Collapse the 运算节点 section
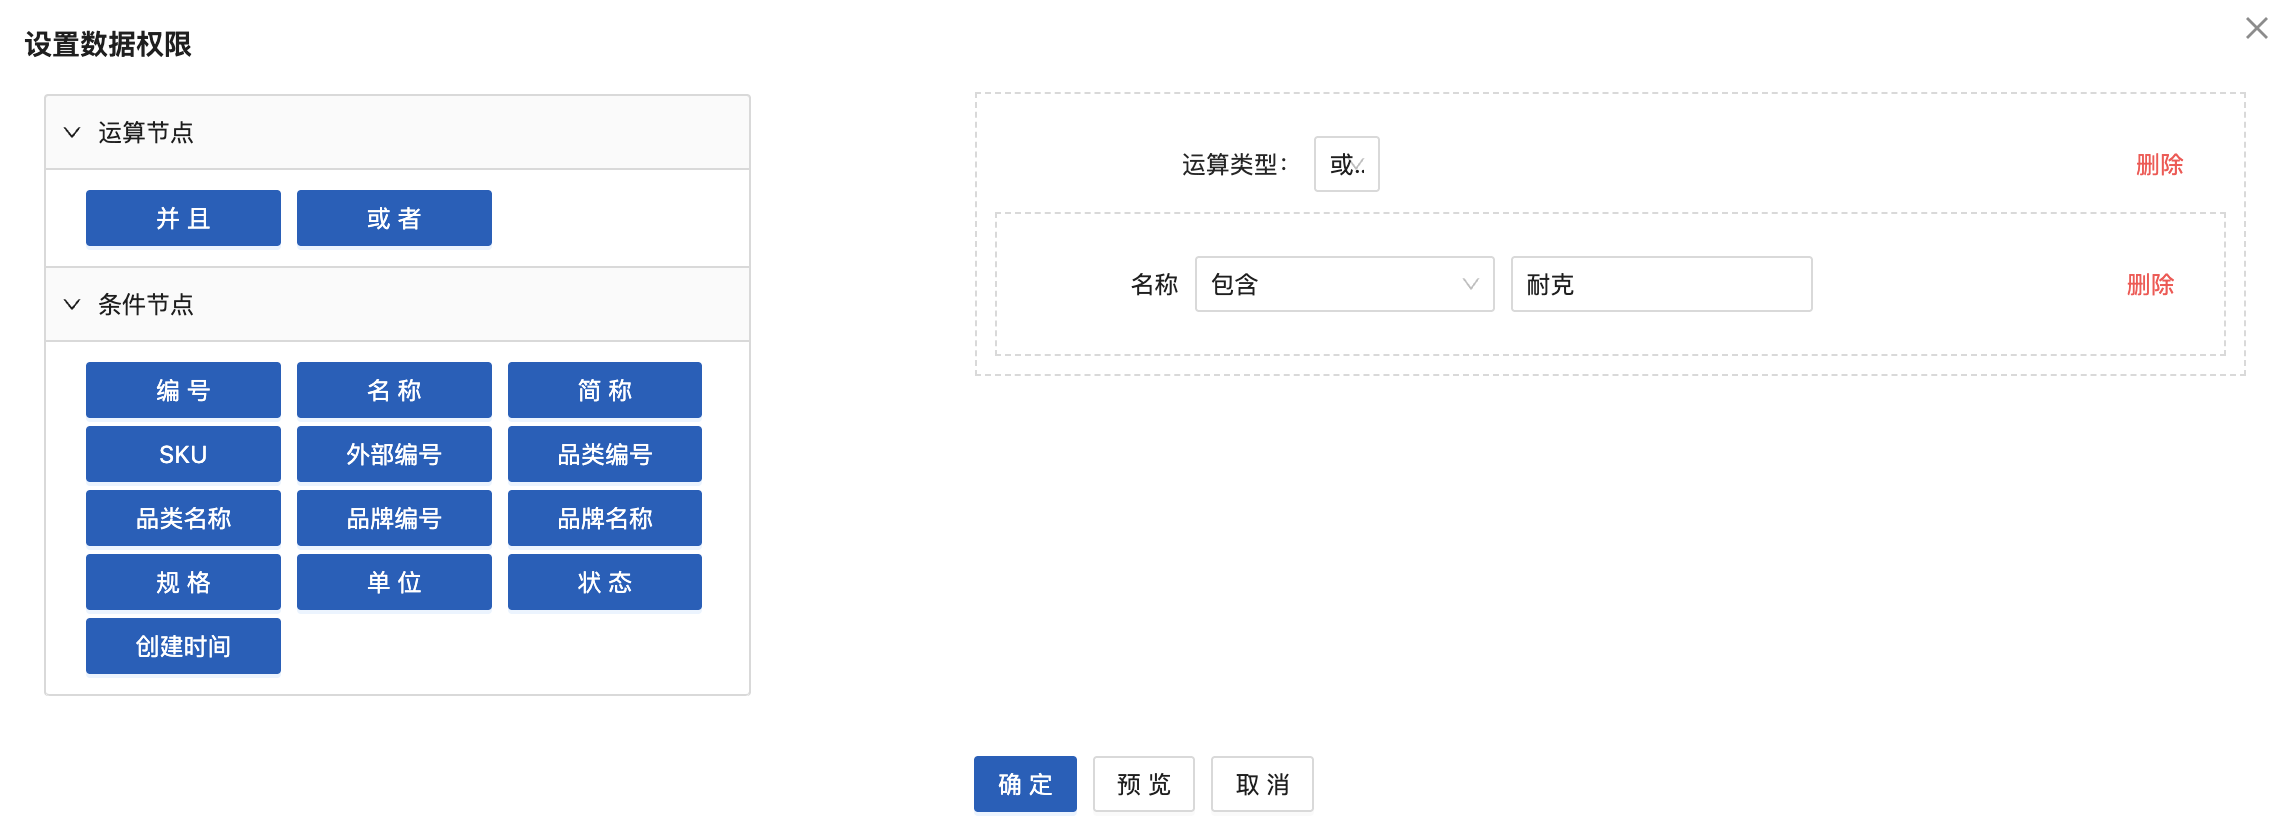Image resolution: width=2286 pixels, height=834 pixels. pos(73,132)
